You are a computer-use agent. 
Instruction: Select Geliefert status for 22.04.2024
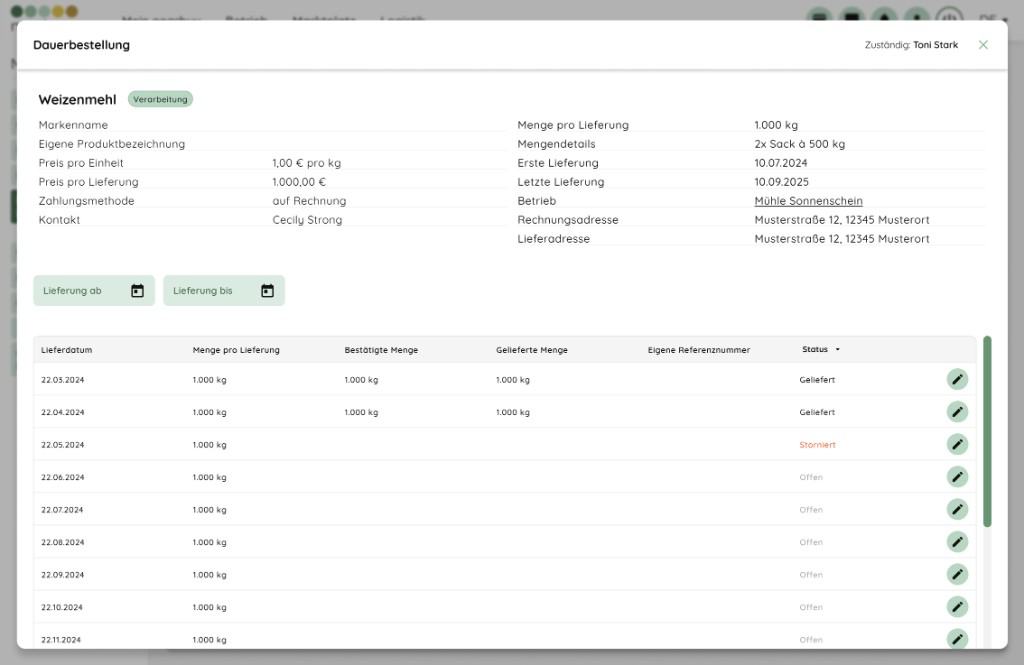pyautogui.click(x=817, y=412)
